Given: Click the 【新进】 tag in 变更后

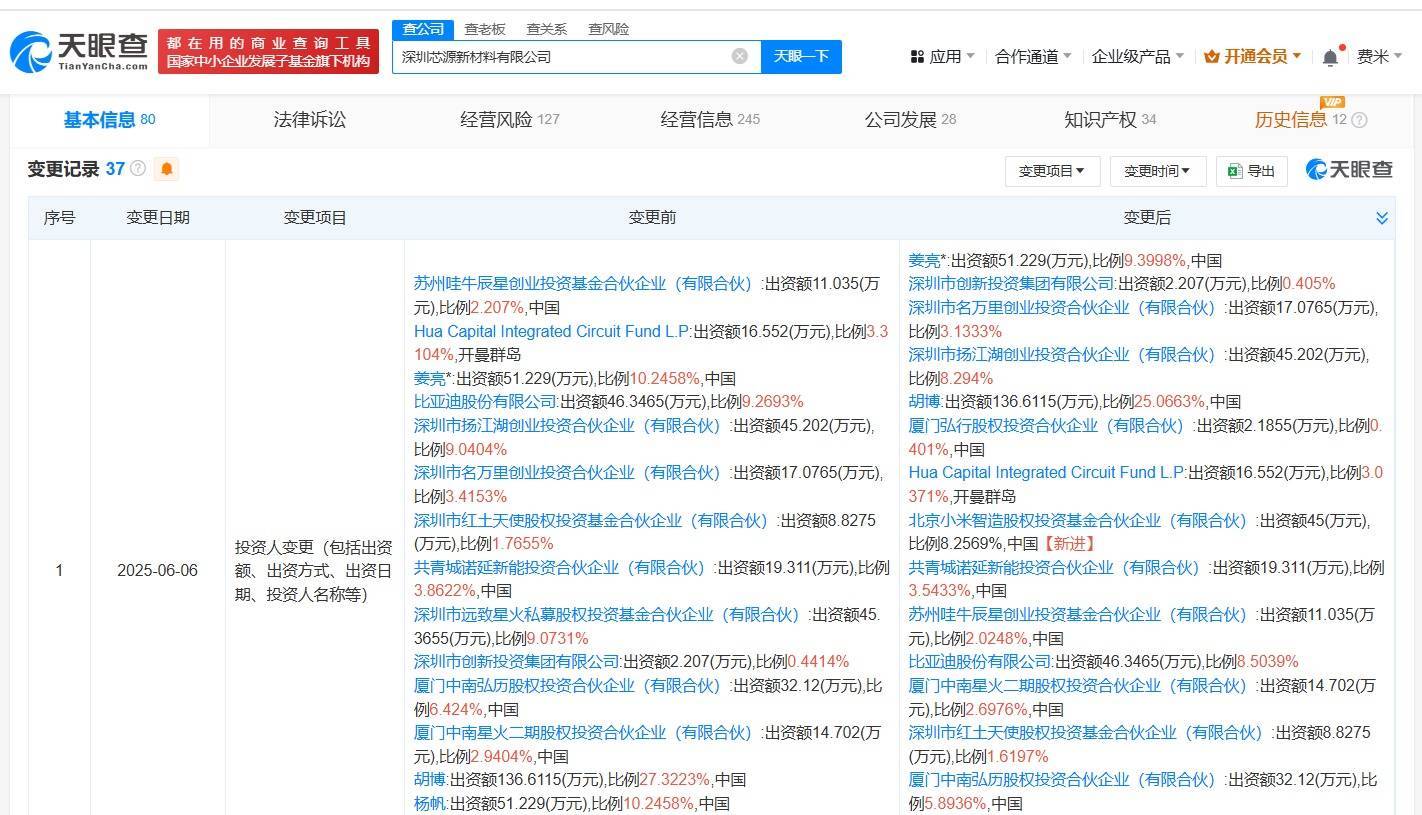Looking at the screenshot, I should (x=1069, y=543).
